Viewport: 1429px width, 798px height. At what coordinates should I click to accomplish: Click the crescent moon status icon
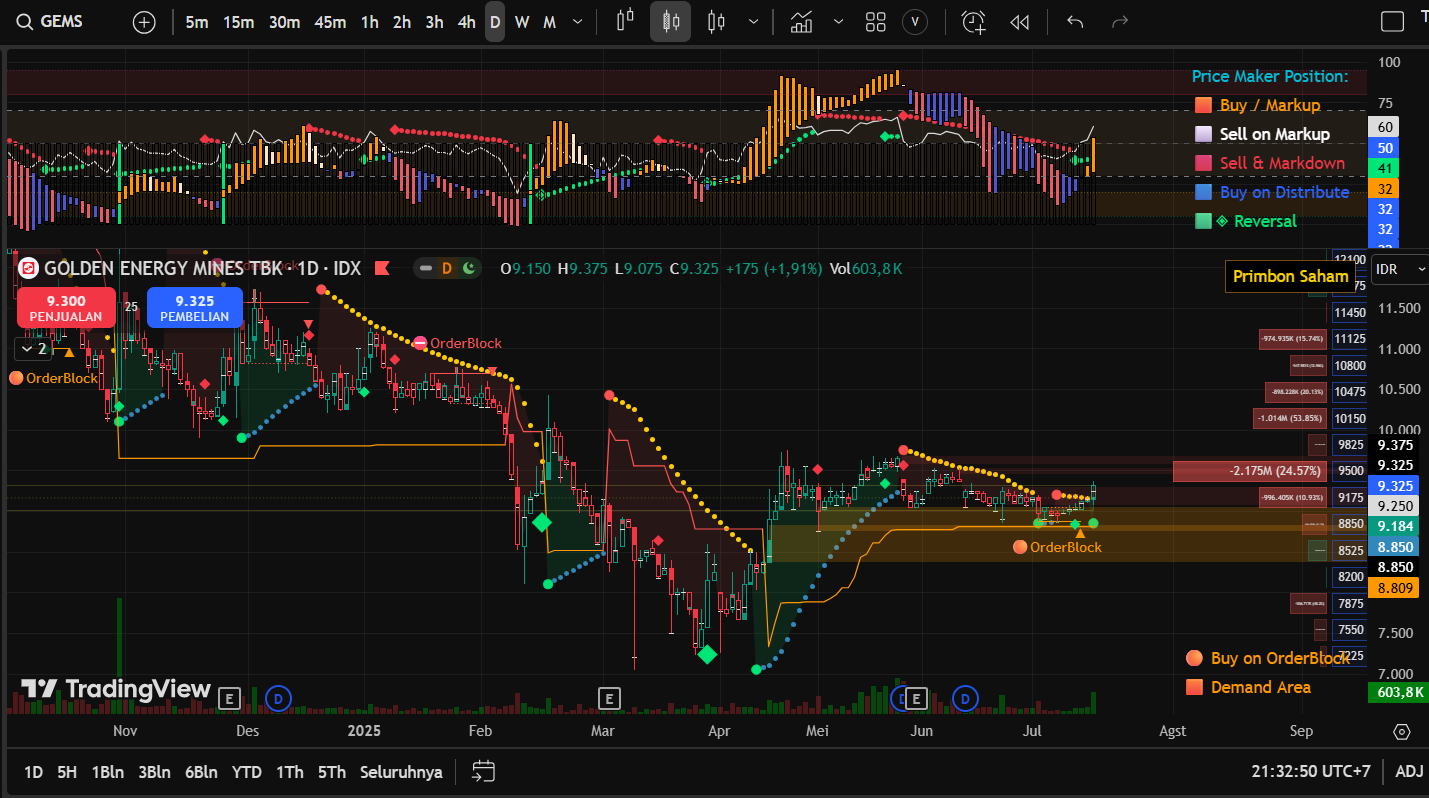coord(467,268)
